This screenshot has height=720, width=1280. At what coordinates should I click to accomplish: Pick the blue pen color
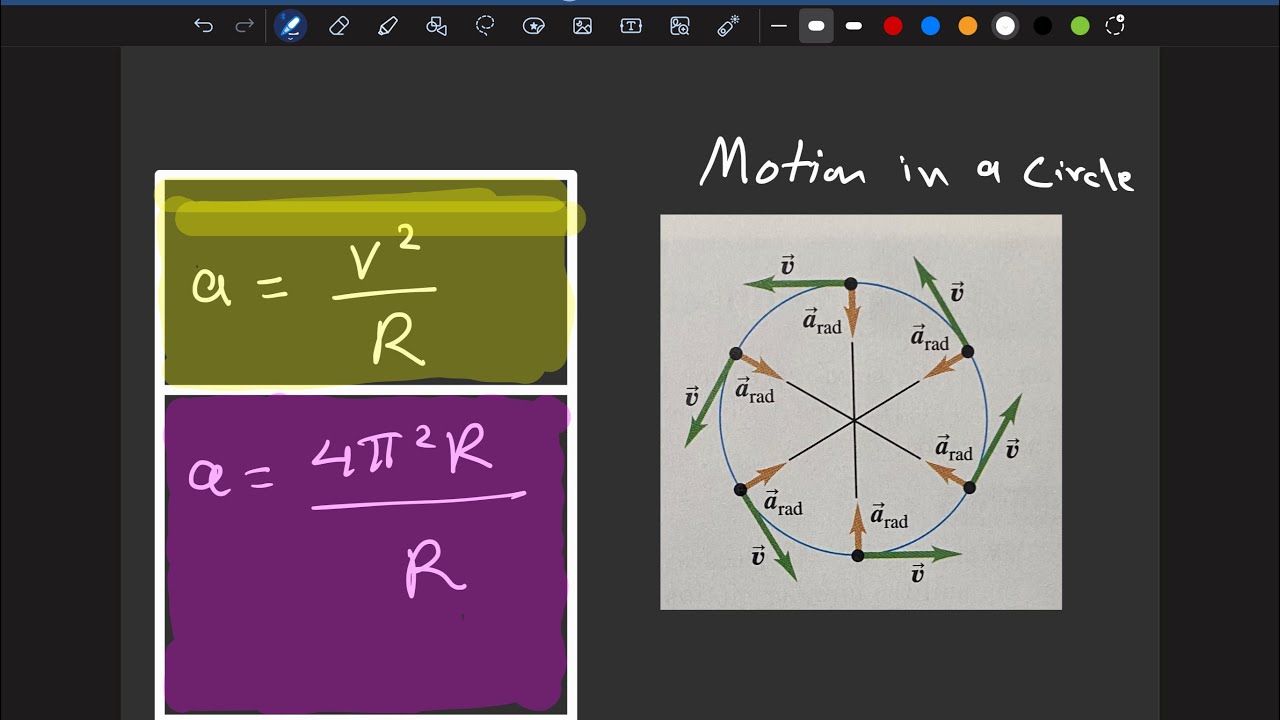coord(931,26)
